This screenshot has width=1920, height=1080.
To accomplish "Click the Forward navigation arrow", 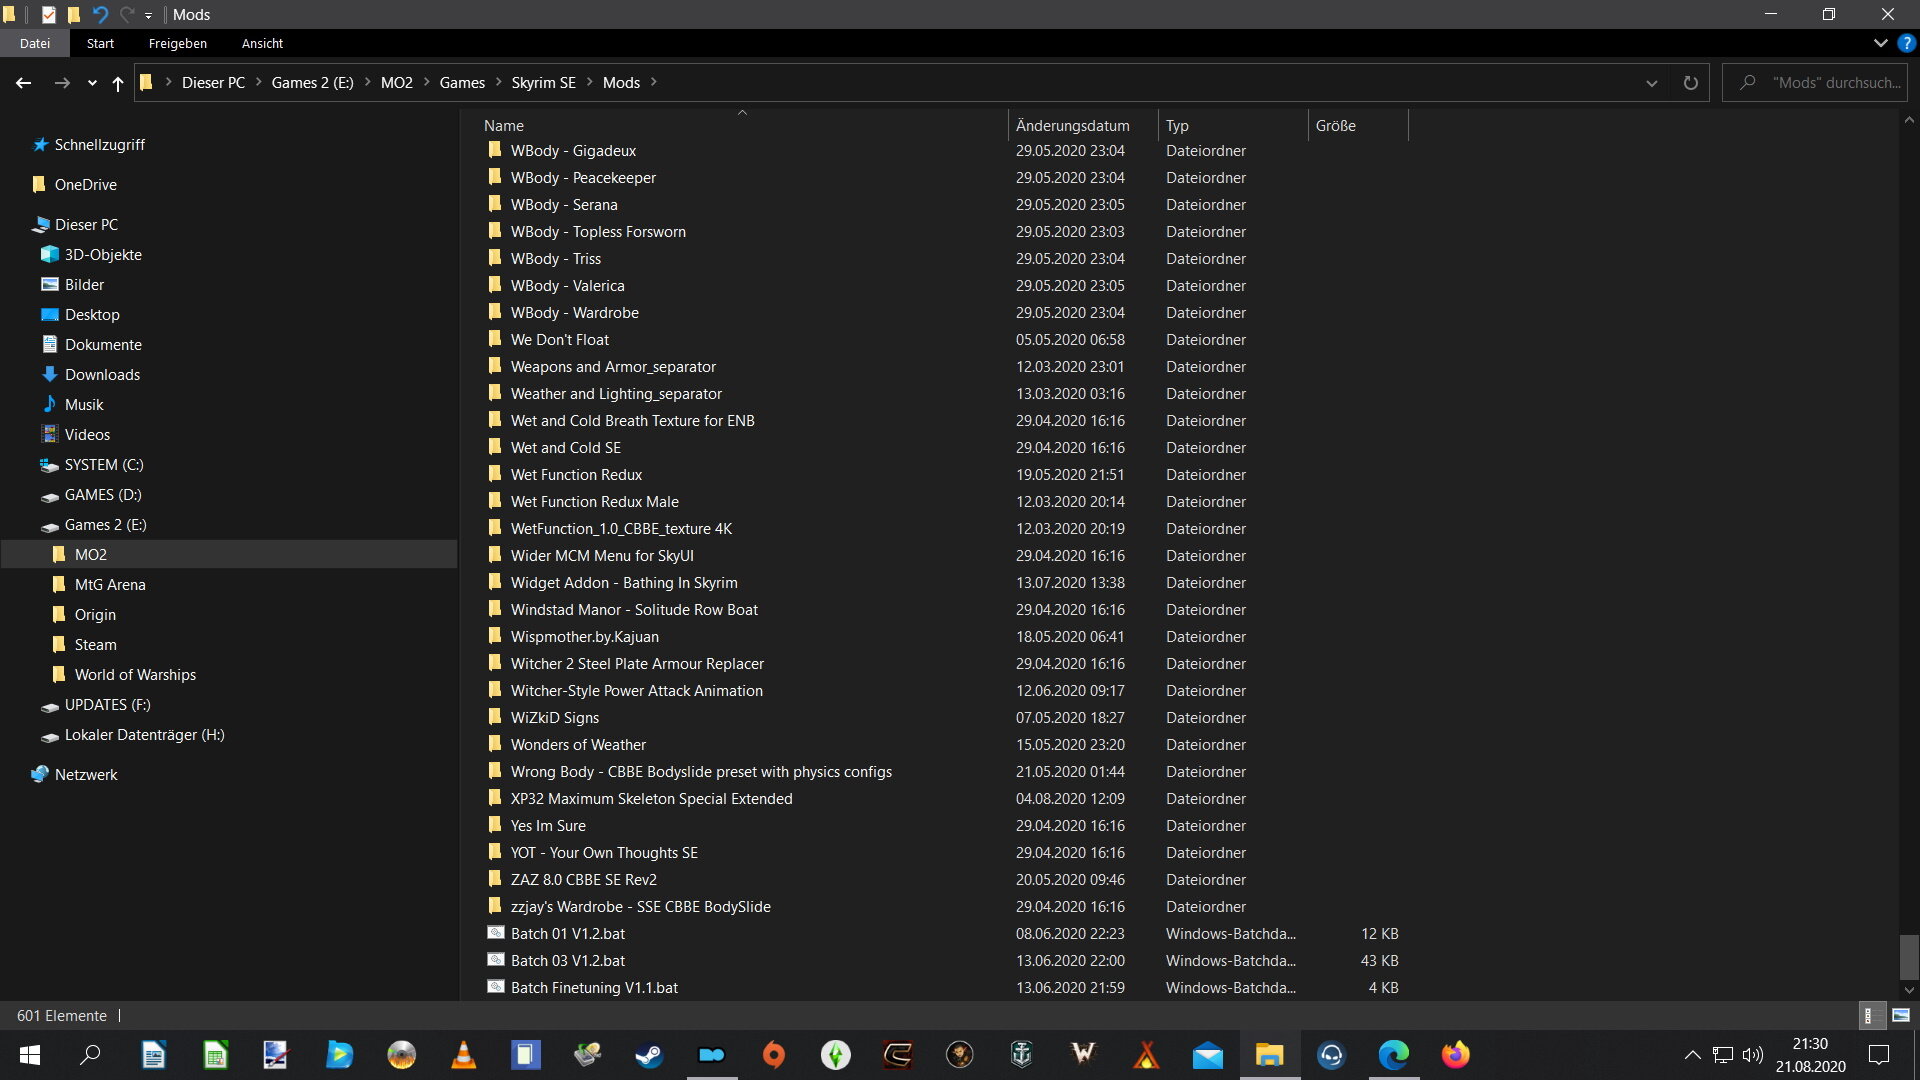I will pyautogui.click(x=62, y=83).
